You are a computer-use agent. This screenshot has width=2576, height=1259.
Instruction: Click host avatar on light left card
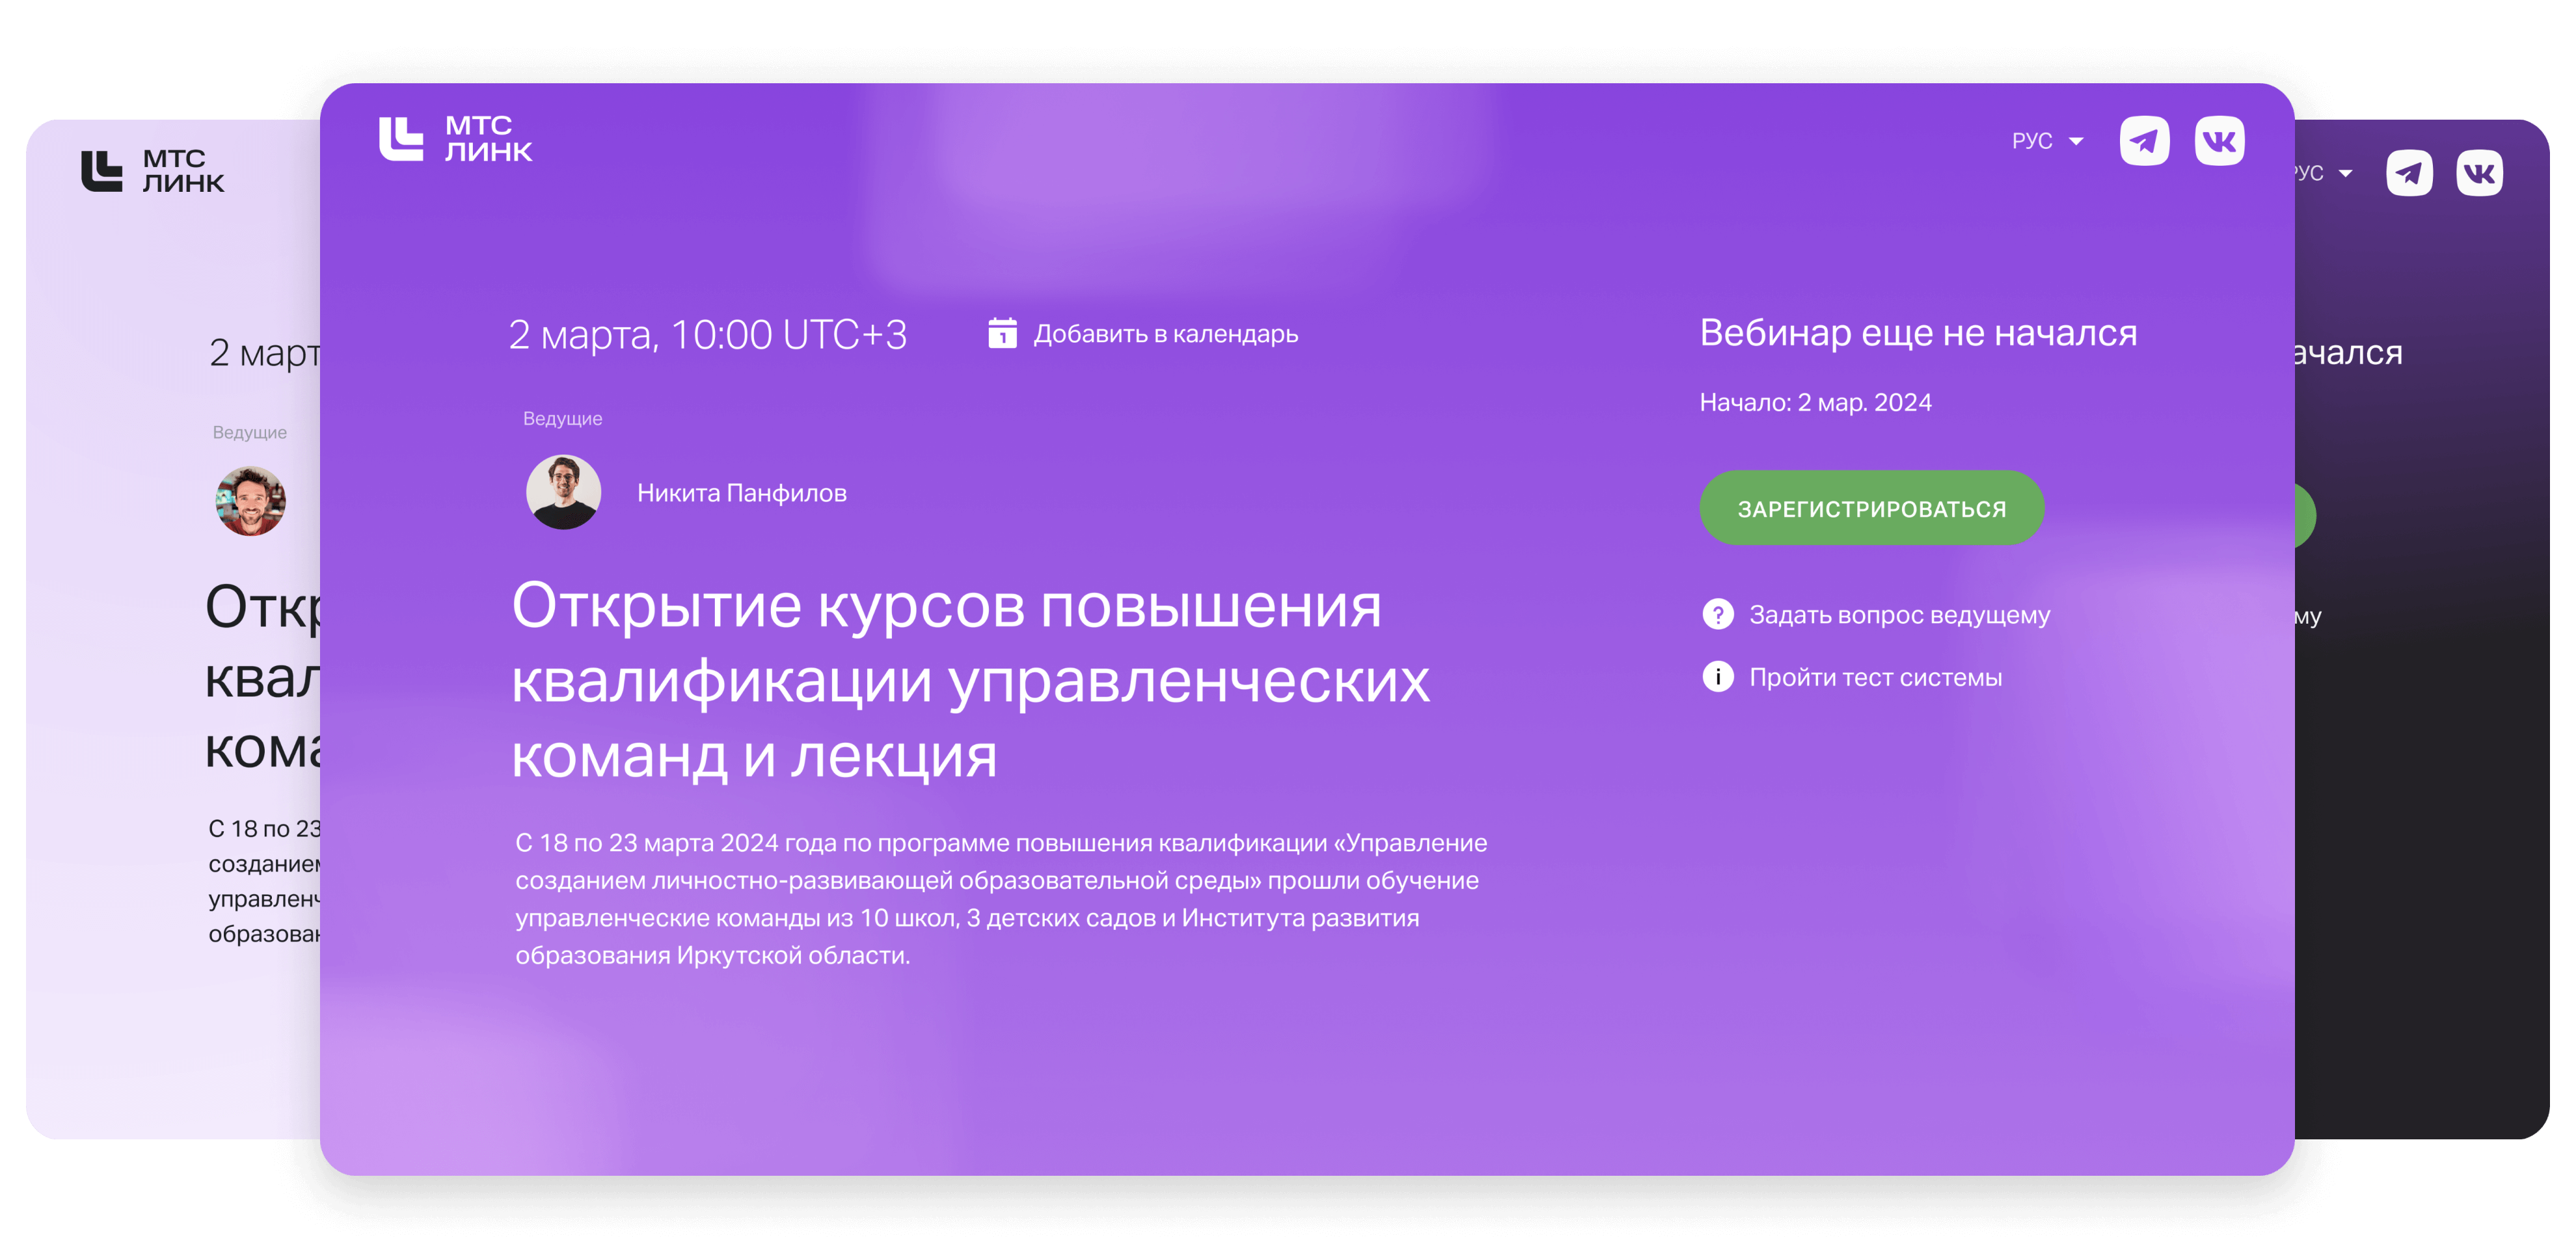coord(250,501)
